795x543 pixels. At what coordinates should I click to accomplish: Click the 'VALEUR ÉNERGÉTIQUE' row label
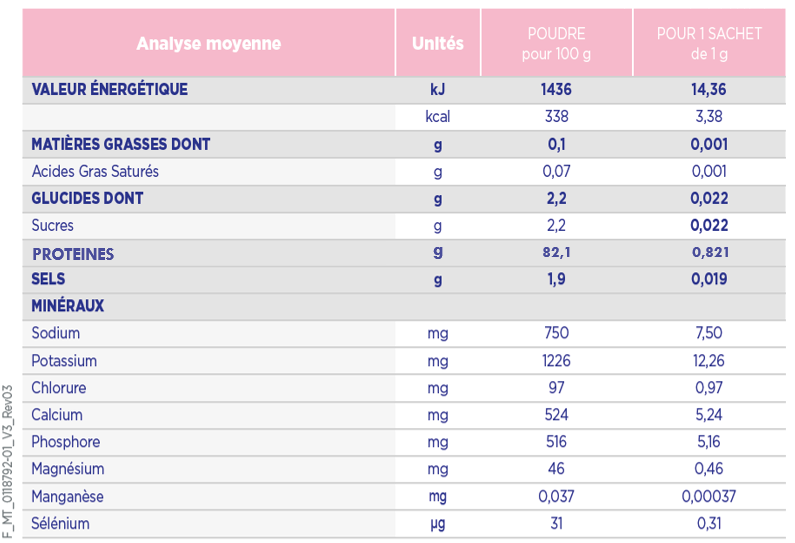click(x=109, y=90)
